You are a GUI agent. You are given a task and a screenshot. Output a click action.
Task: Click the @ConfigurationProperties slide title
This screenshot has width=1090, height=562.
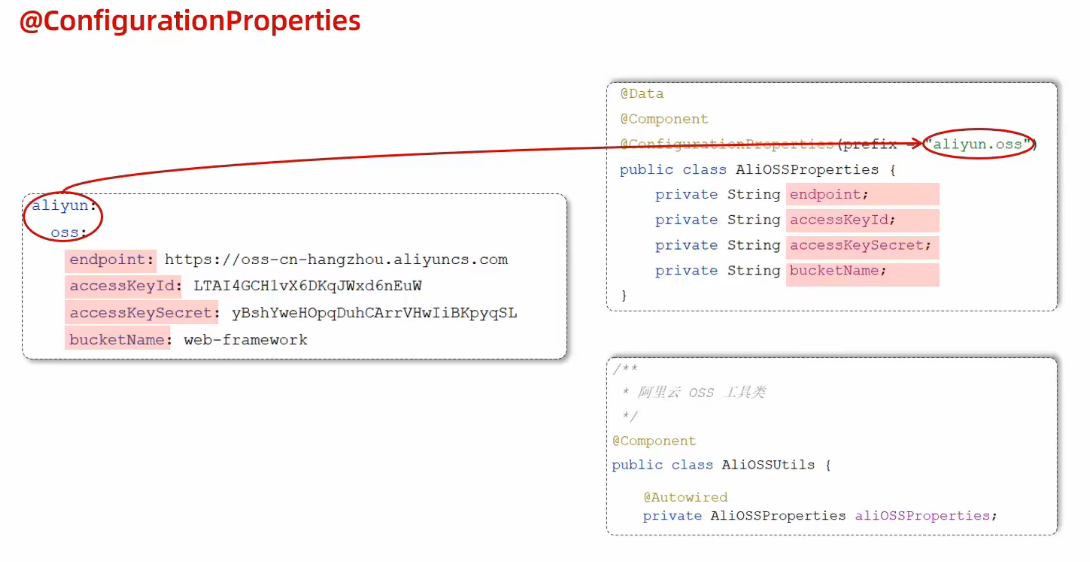pyautogui.click(x=190, y=22)
